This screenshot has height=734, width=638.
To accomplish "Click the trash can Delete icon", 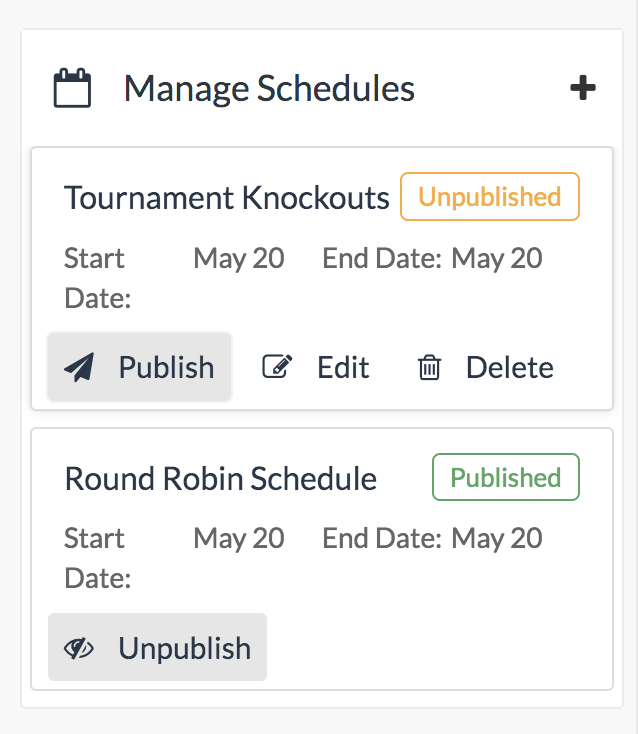I will pos(429,368).
